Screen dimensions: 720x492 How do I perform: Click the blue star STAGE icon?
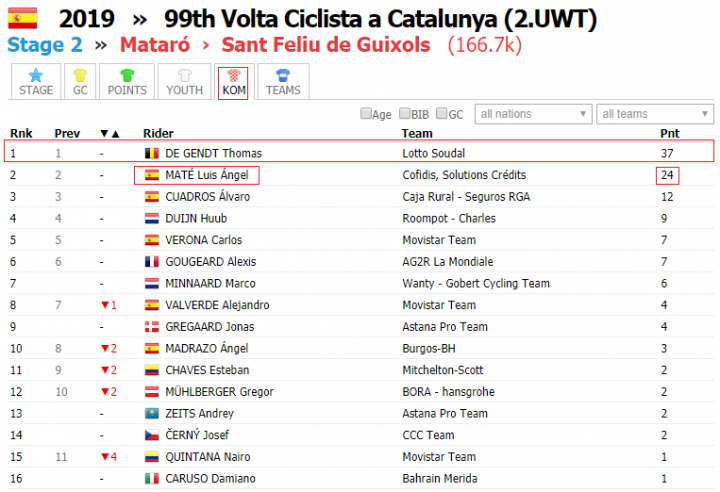pyautogui.click(x=35, y=75)
